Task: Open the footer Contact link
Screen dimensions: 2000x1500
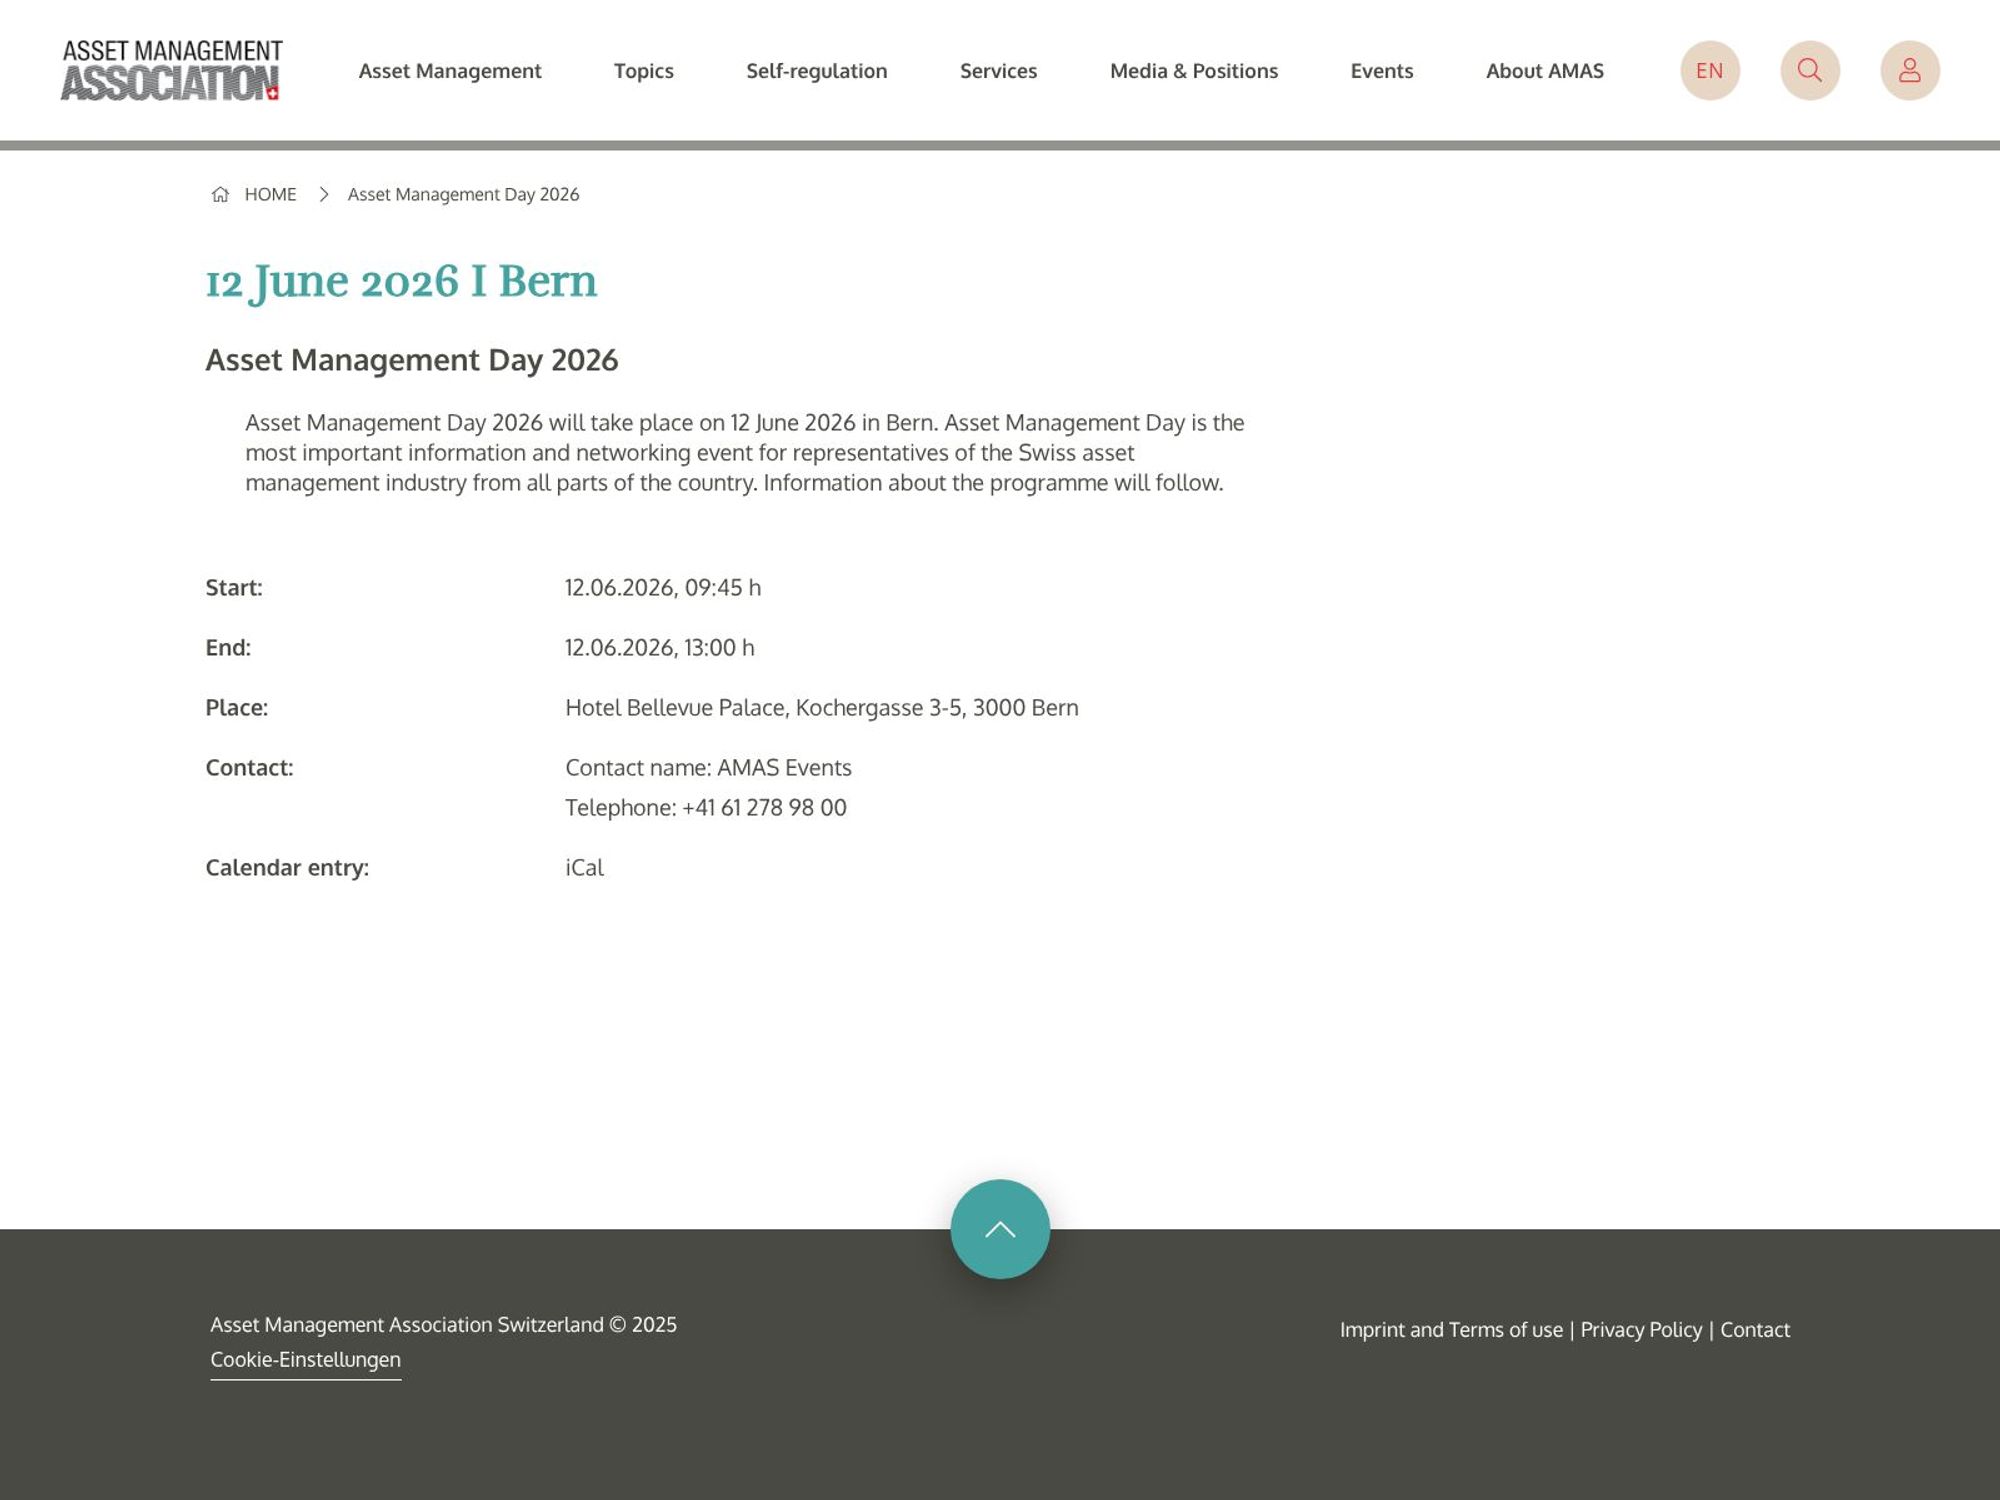Action: (1755, 1330)
